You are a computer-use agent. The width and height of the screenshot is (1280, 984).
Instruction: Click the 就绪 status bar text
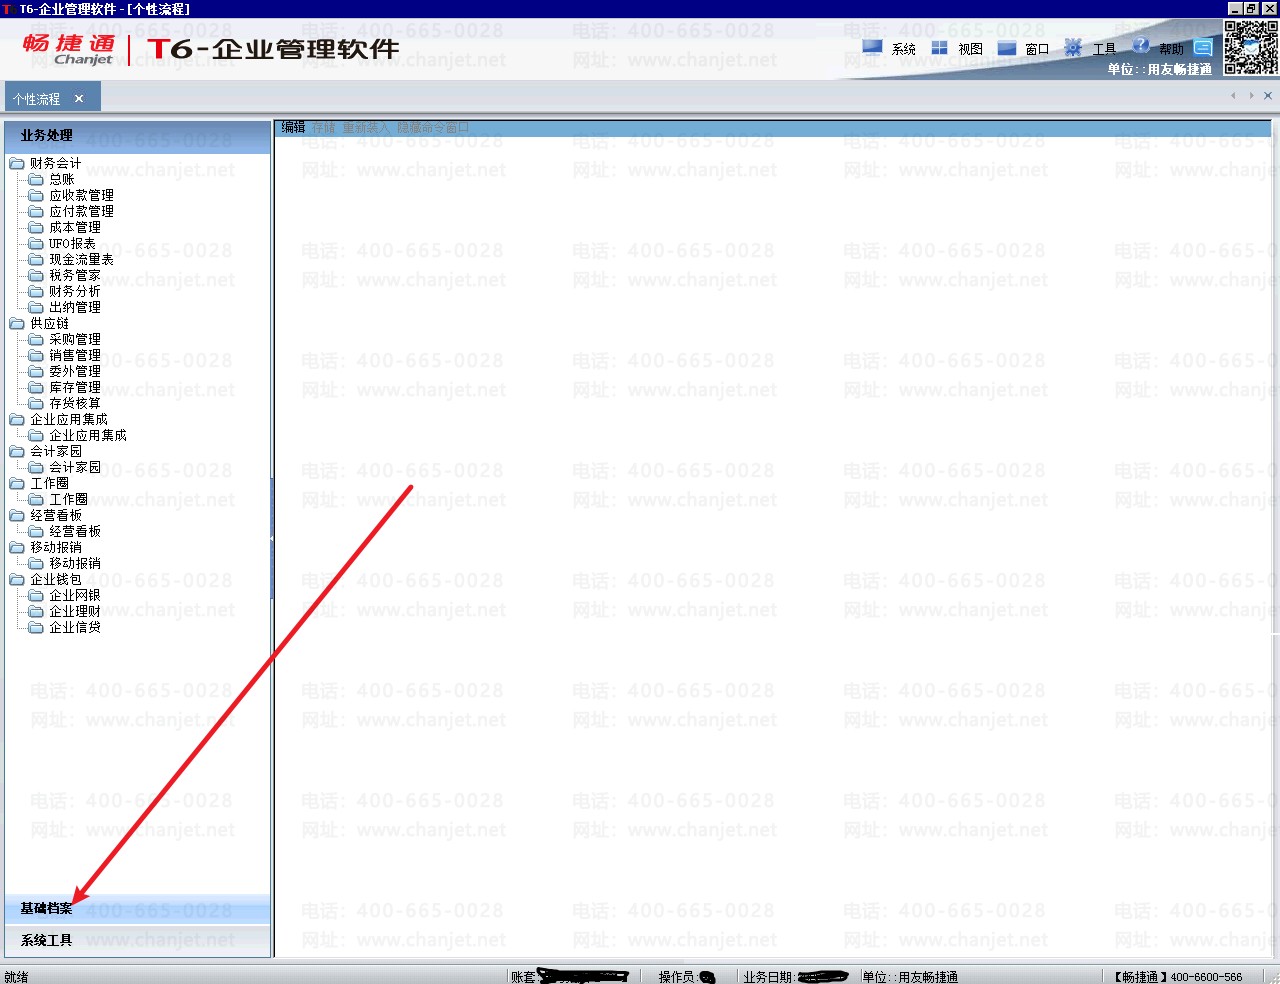pos(16,977)
